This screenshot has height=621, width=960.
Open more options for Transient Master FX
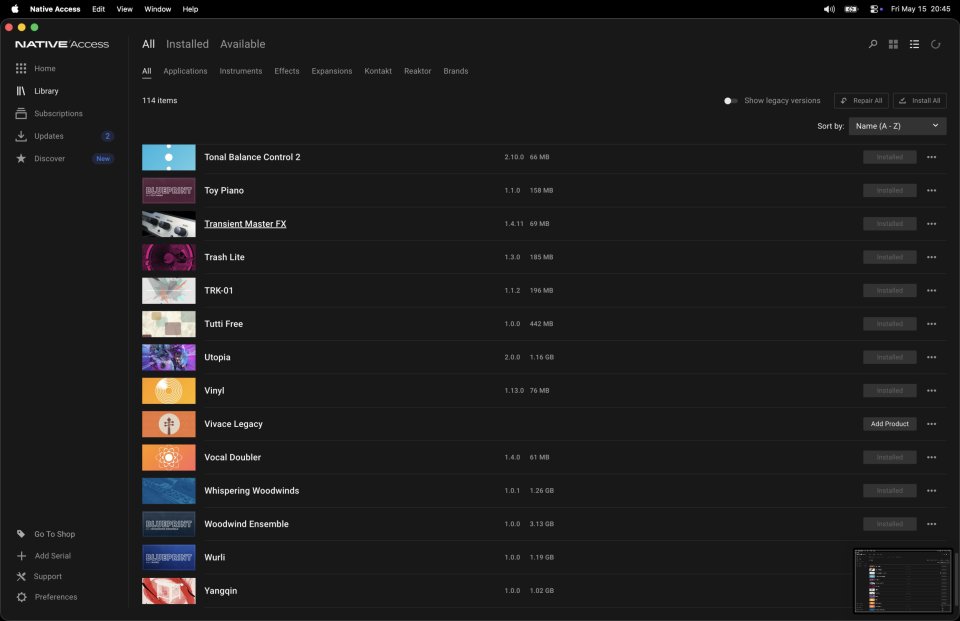pos(931,224)
